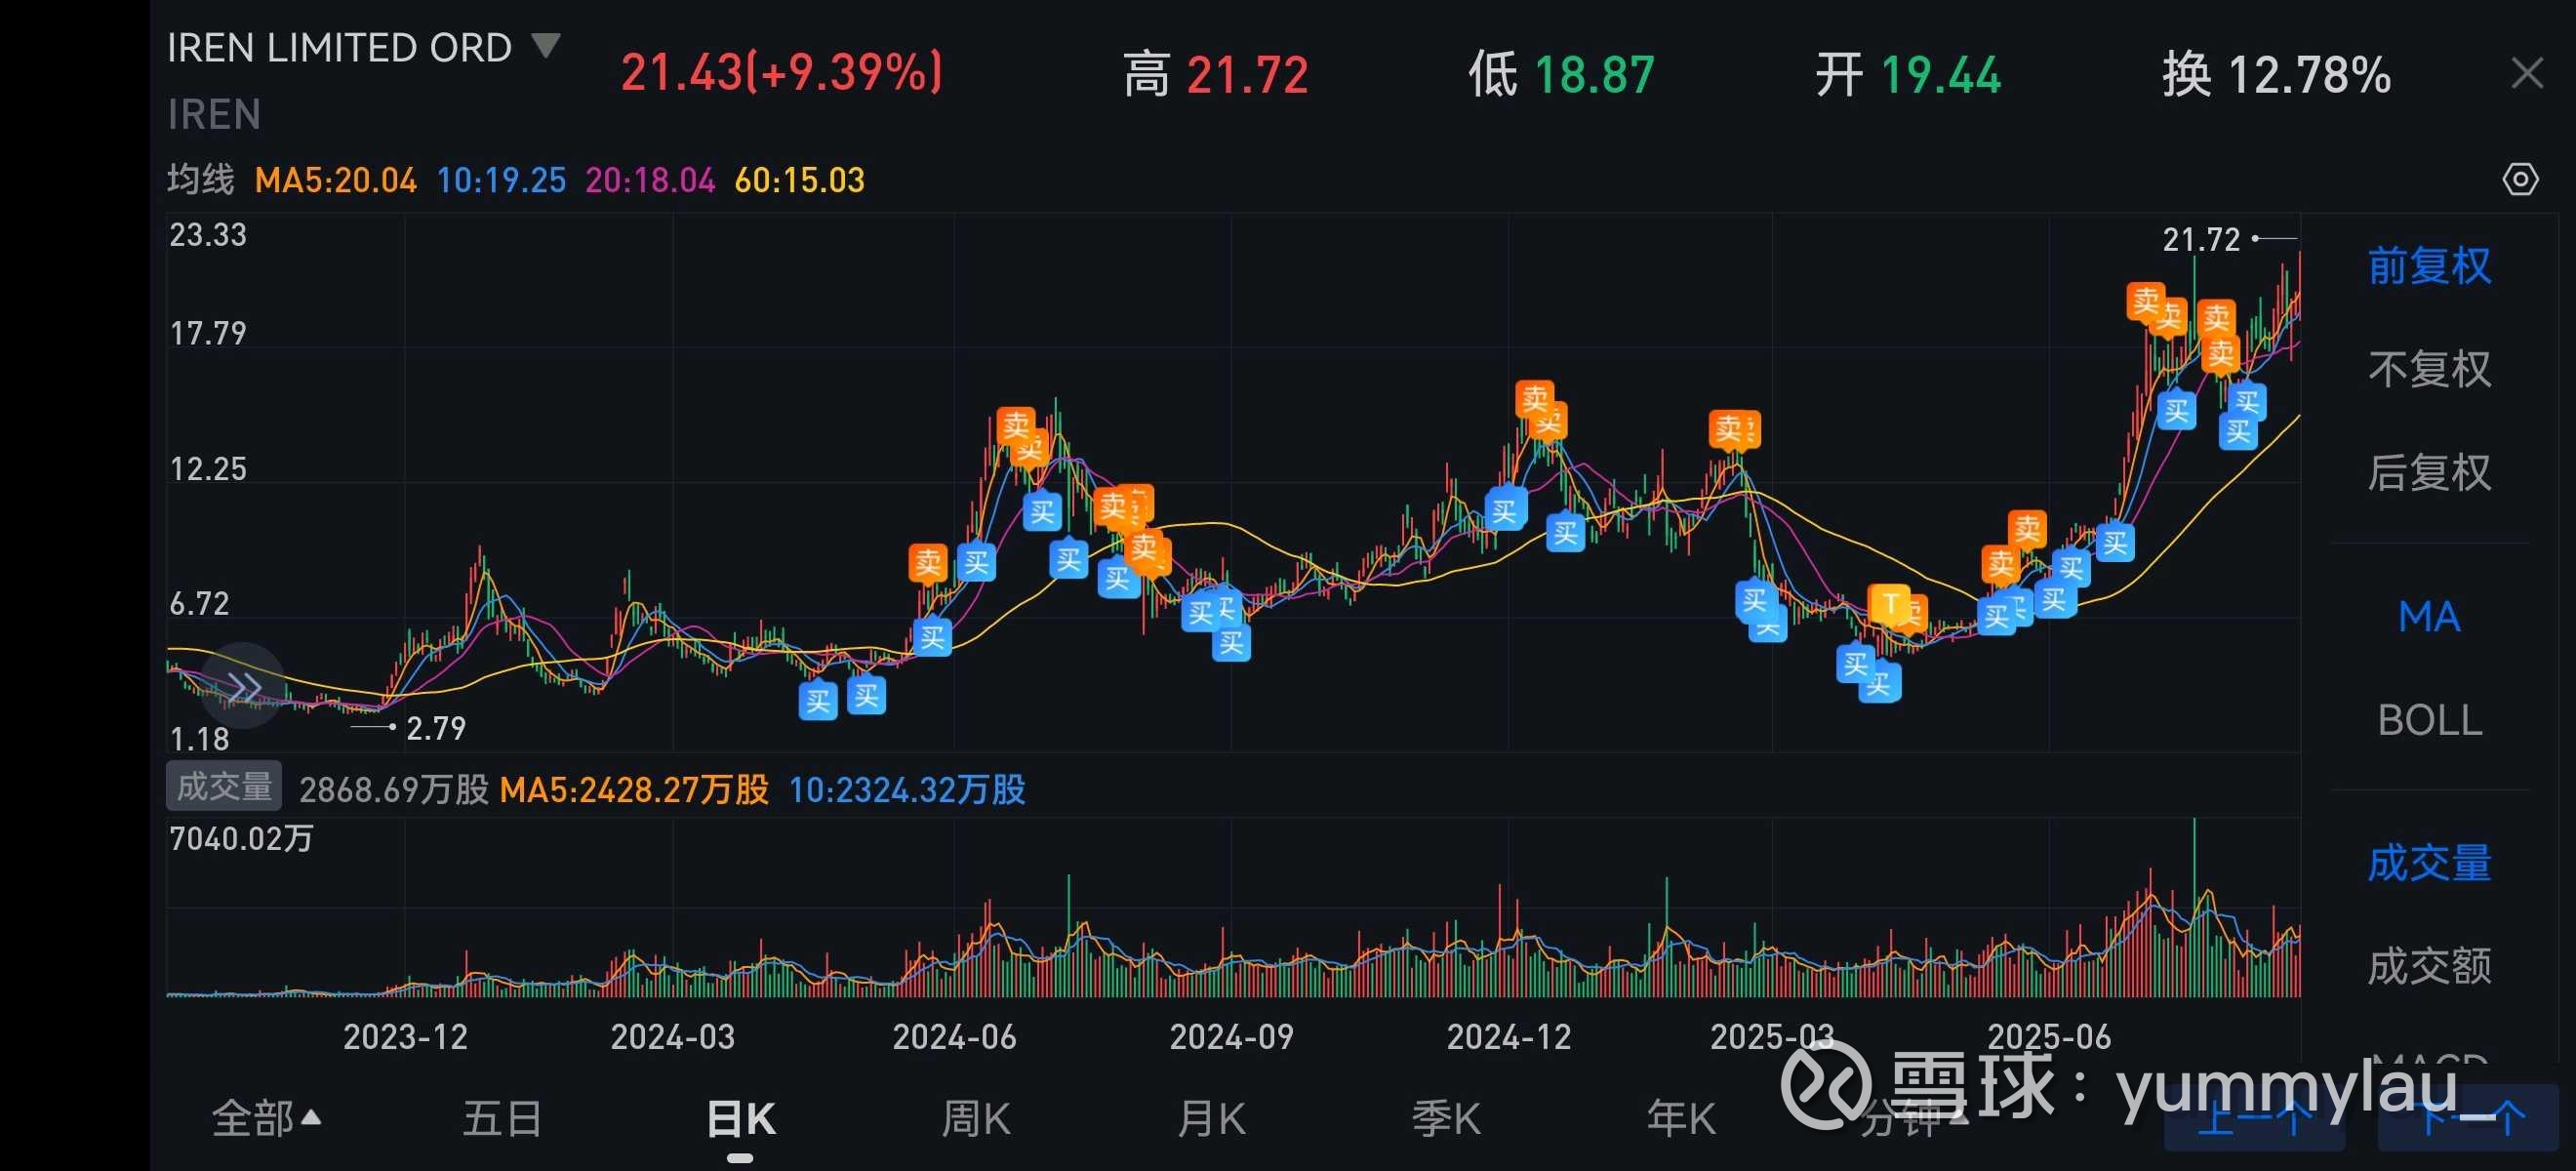The width and height of the screenshot is (2576, 1171).
Task: Open chart settings hexagon icon
Action: click(x=2520, y=180)
